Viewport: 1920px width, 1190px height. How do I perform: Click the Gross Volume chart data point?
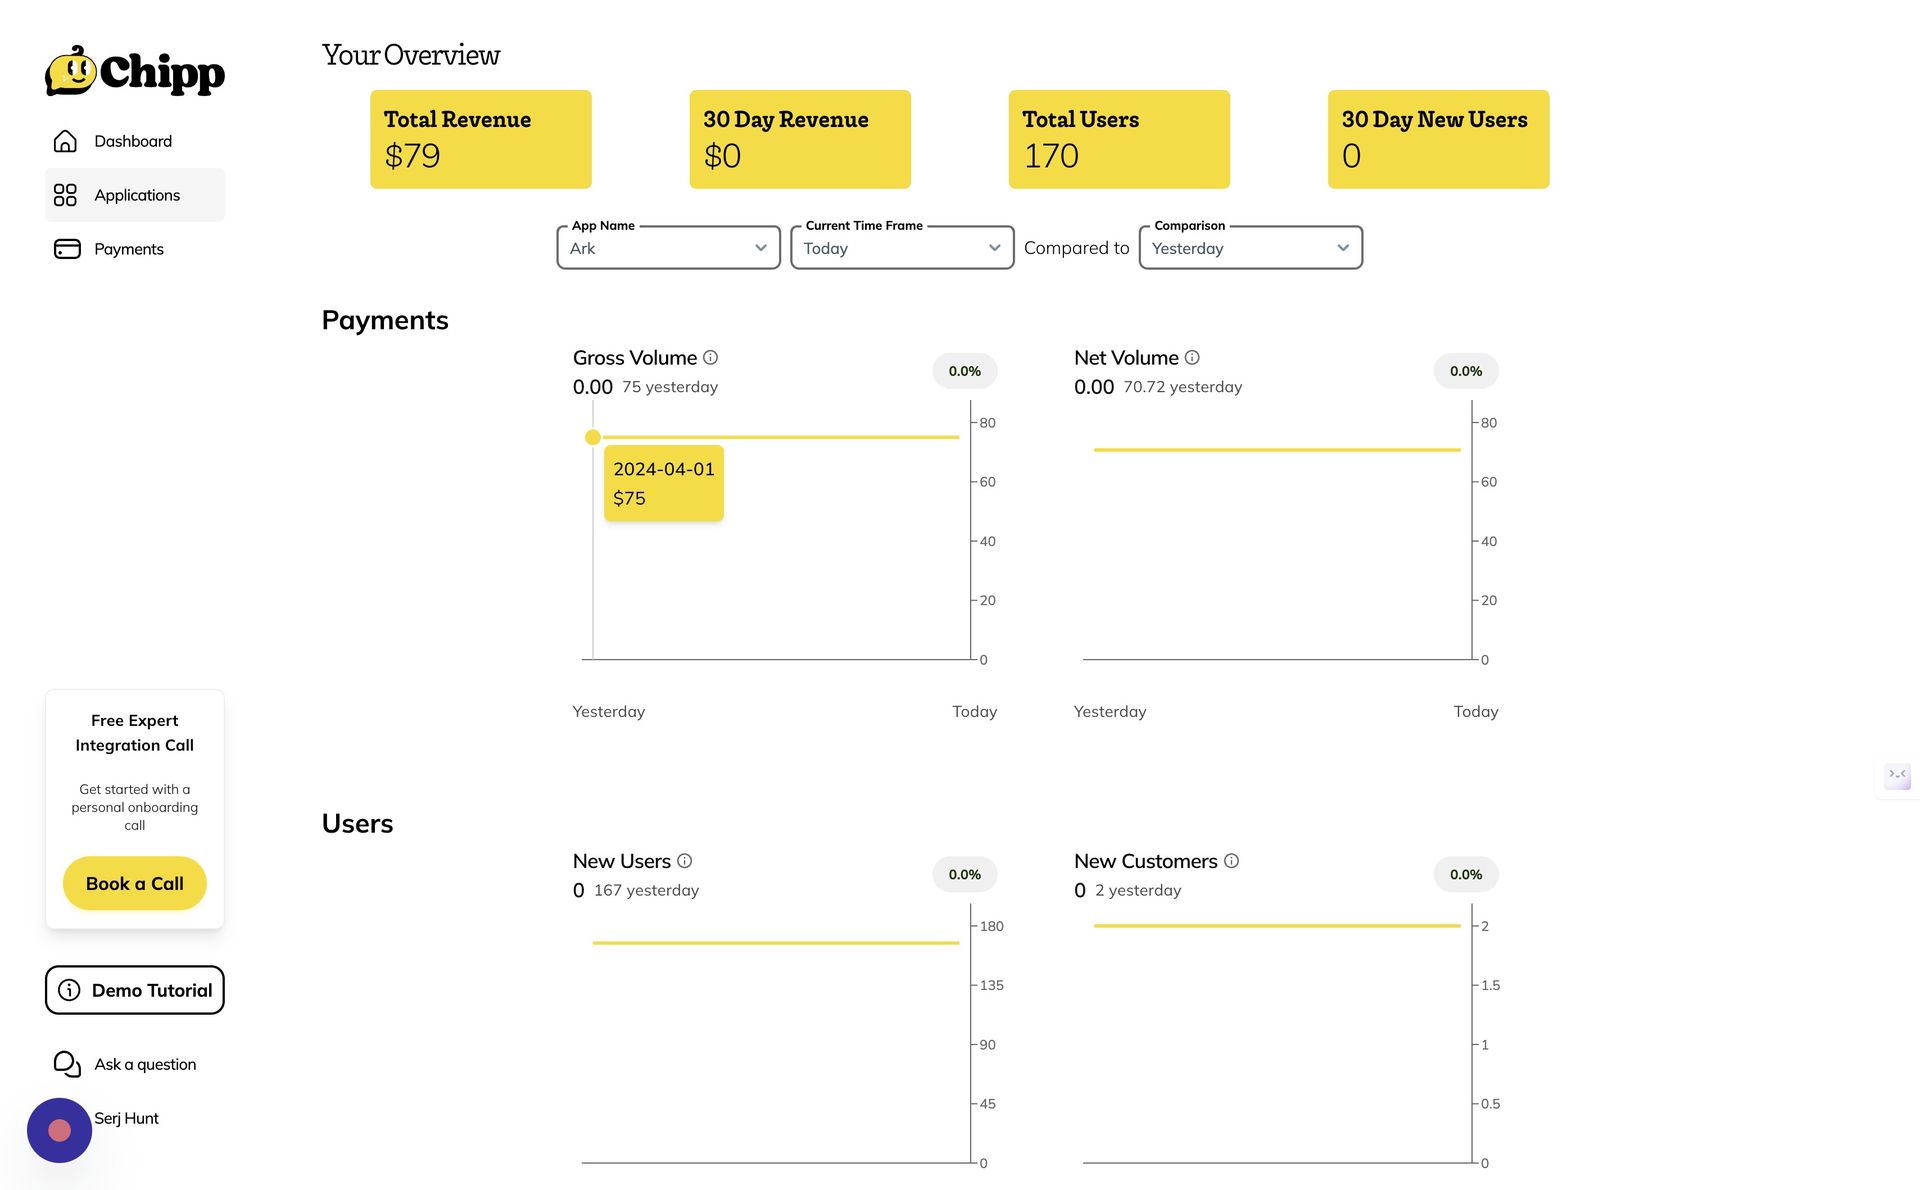593,437
